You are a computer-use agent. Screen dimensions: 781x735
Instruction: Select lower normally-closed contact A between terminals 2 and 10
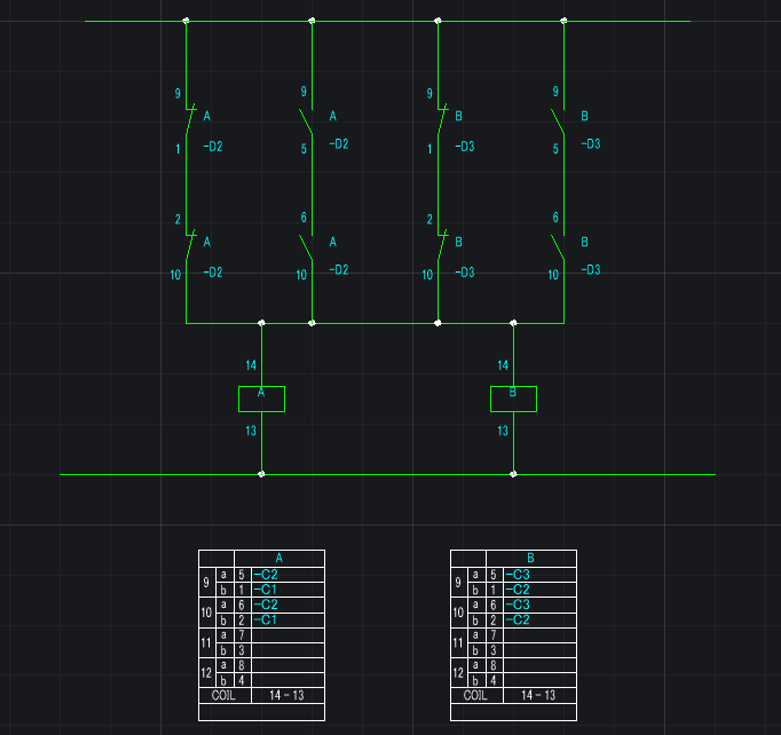click(x=190, y=246)
